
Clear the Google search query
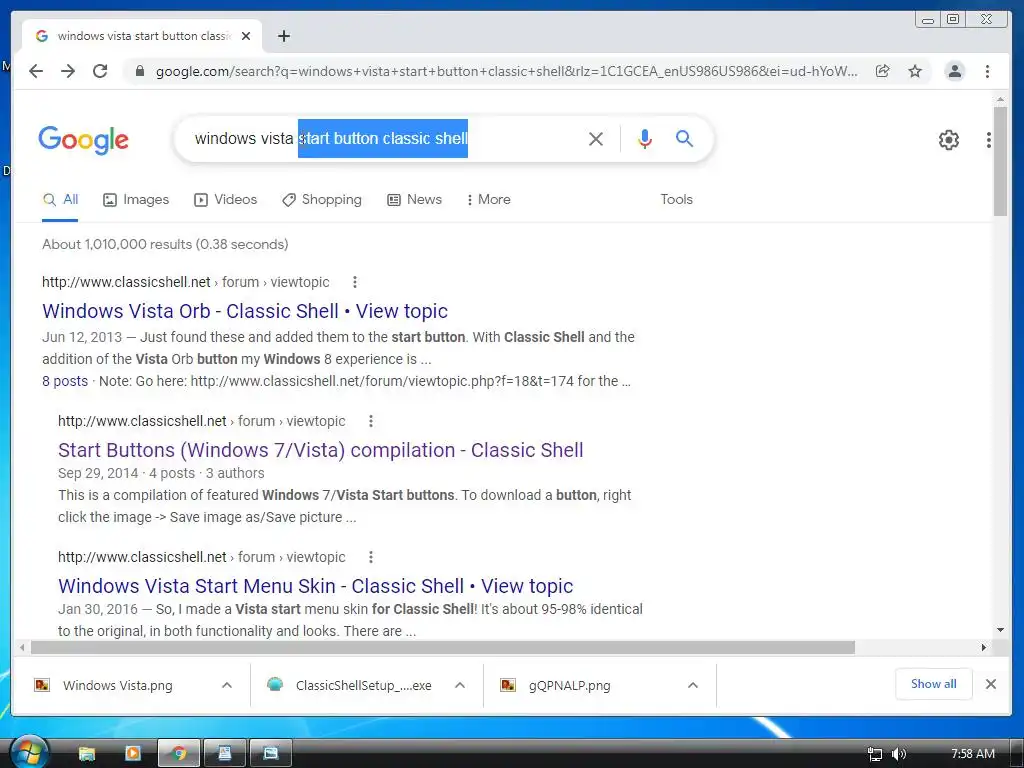pos(596,138)
